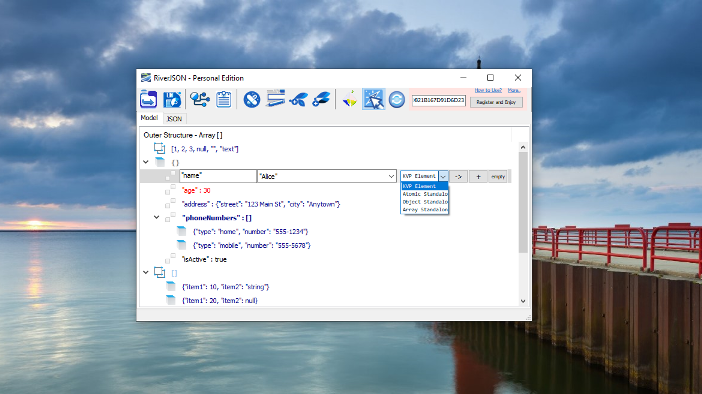This screenshot has width=702, height=394.
Task: Click the lines with pen edit icon
Action: click(275, 98)
